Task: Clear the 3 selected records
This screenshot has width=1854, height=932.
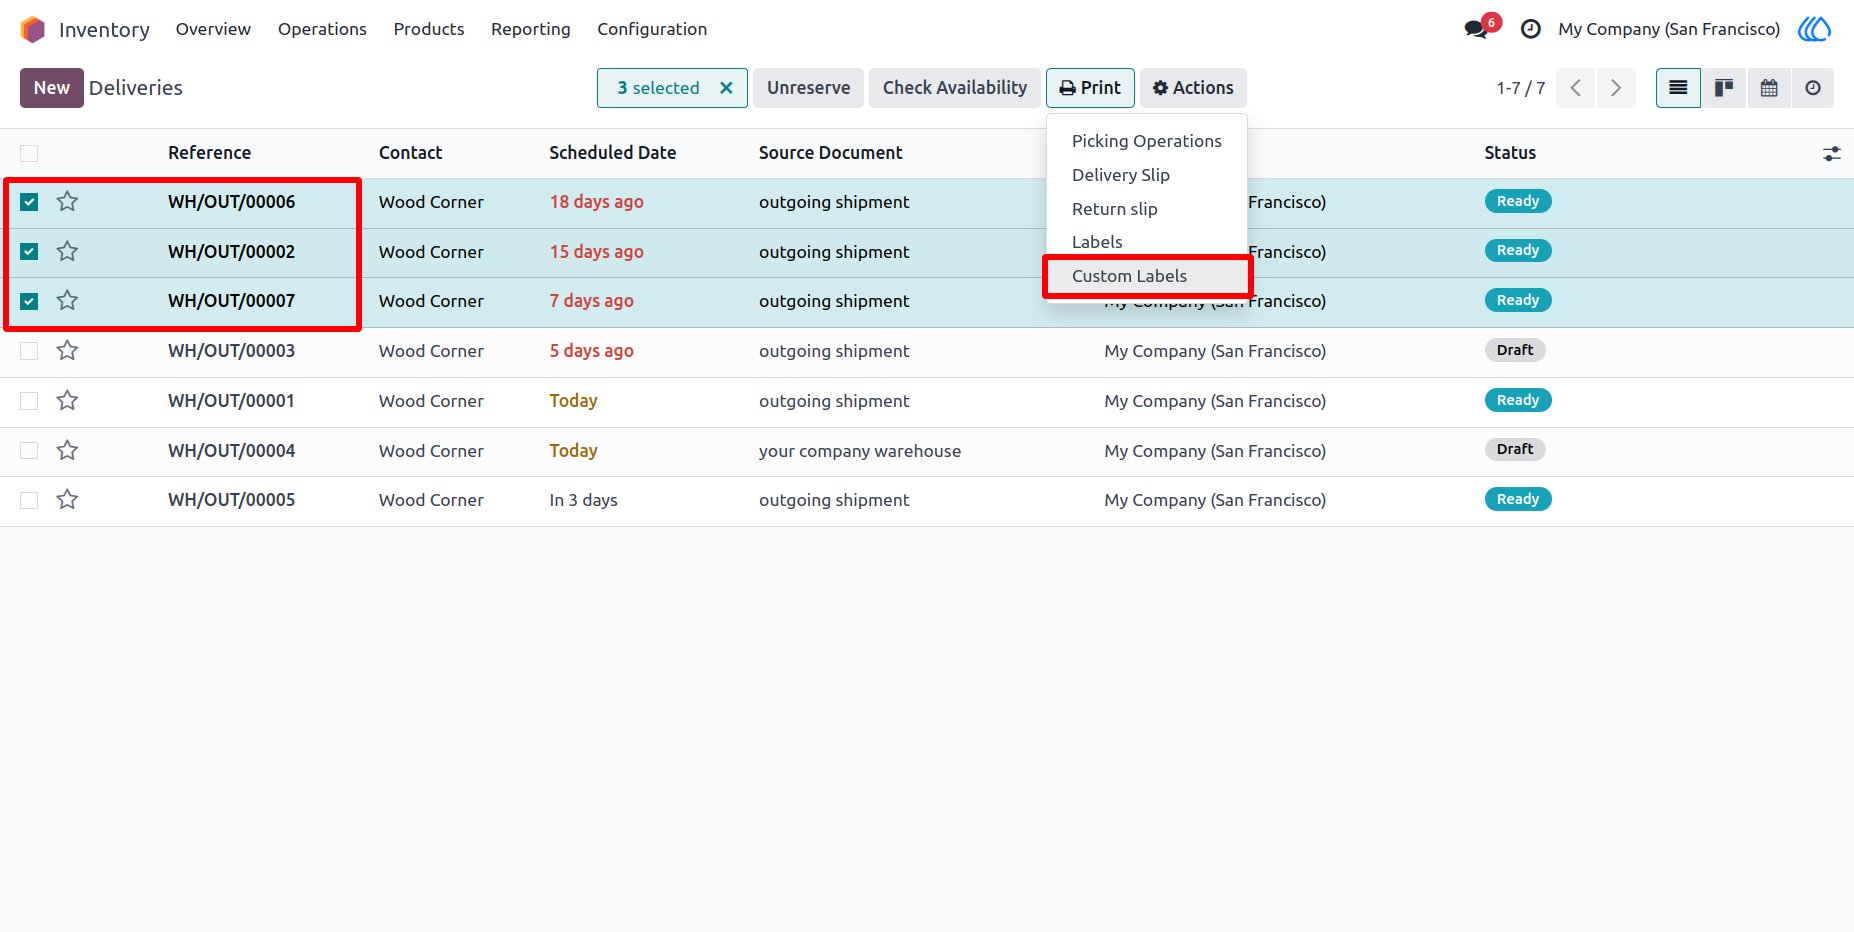Action: 726,88
